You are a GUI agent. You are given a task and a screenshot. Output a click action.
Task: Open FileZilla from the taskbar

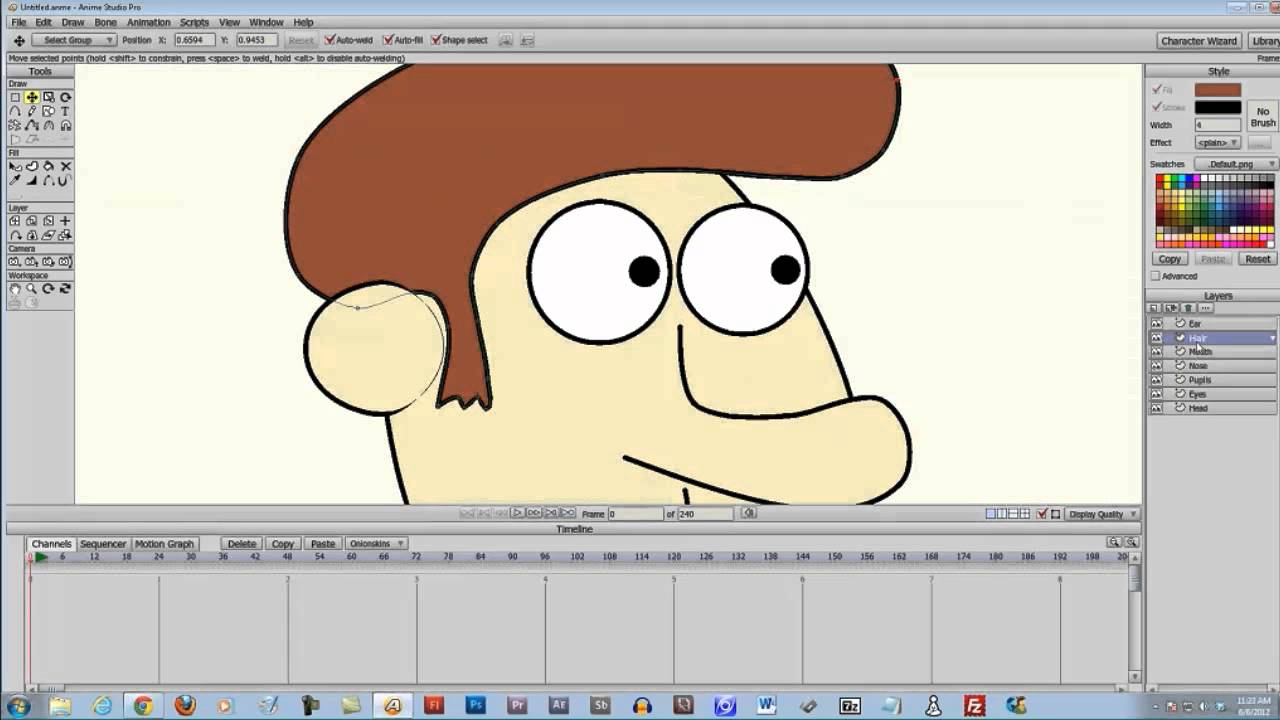pos(974,705)
